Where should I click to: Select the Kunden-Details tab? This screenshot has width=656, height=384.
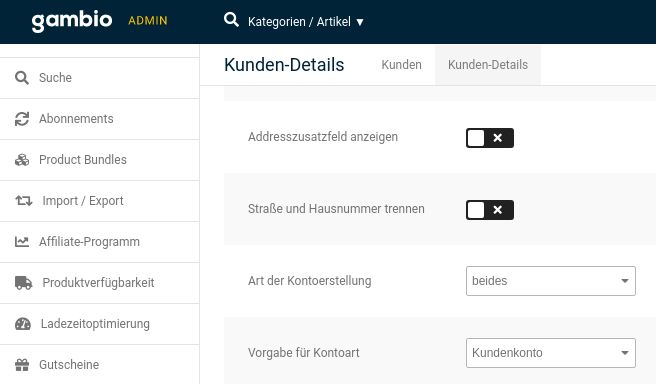pyautogui.click(x=488, y=65)
